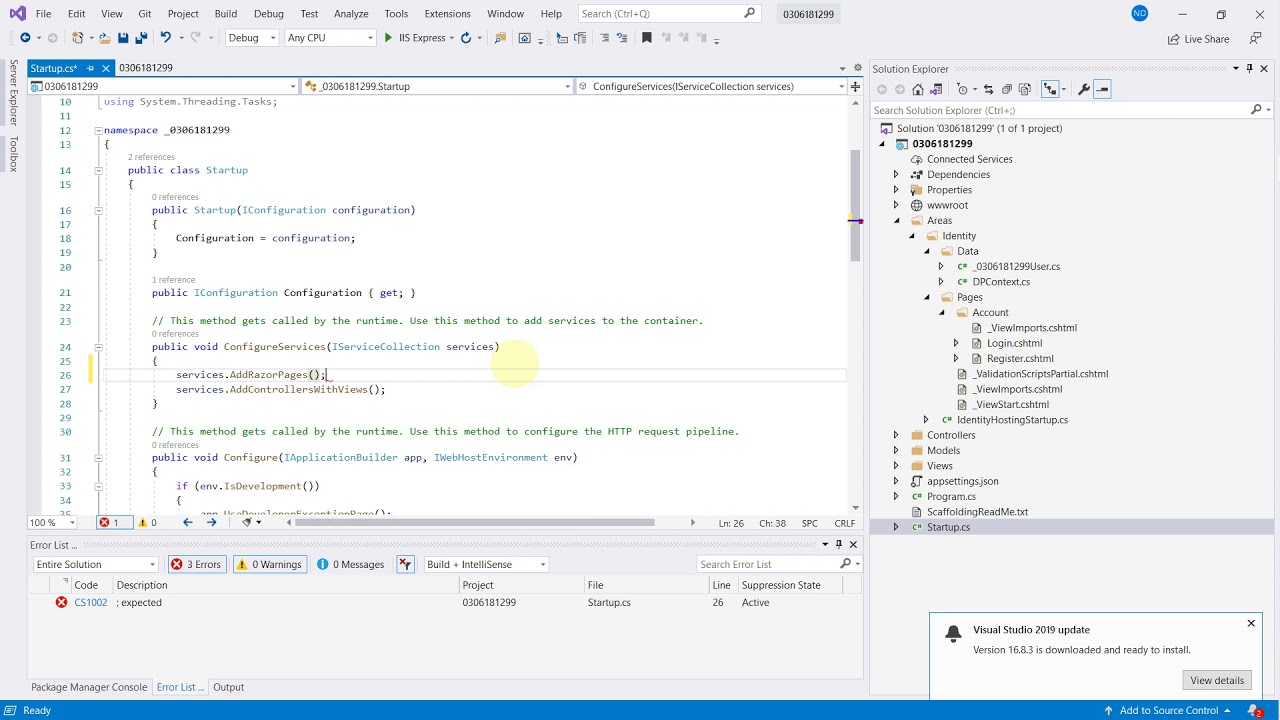
Task: Open the Extensions menu
Action: (447, 13)
